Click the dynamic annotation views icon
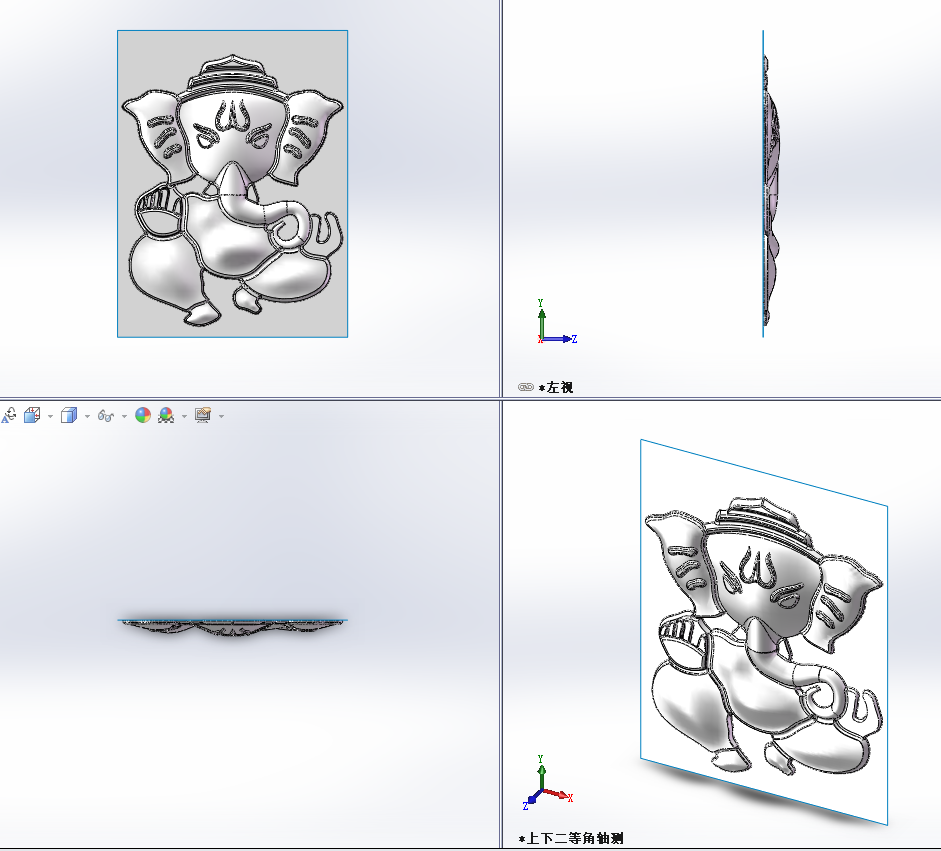 9,415
